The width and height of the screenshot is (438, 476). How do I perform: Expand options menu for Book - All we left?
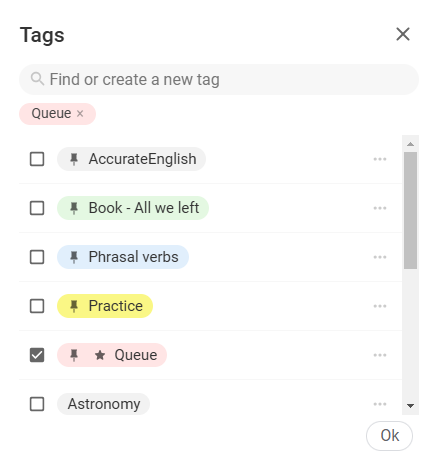380,208
